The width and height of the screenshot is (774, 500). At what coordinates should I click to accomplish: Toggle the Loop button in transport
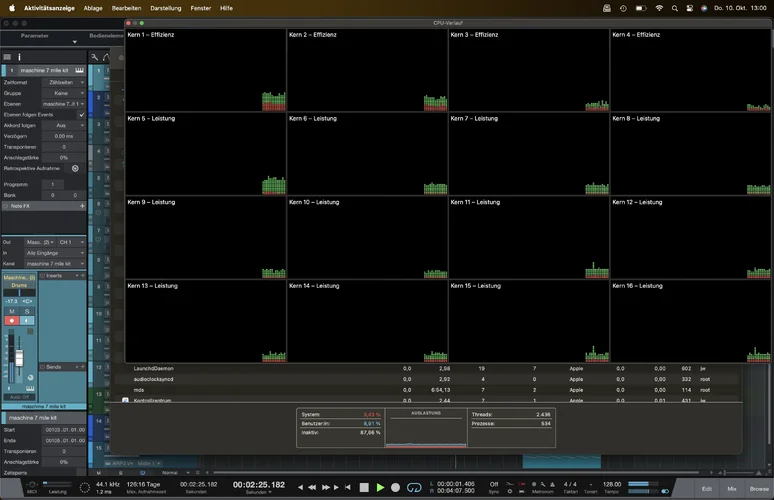click(414, 487)
